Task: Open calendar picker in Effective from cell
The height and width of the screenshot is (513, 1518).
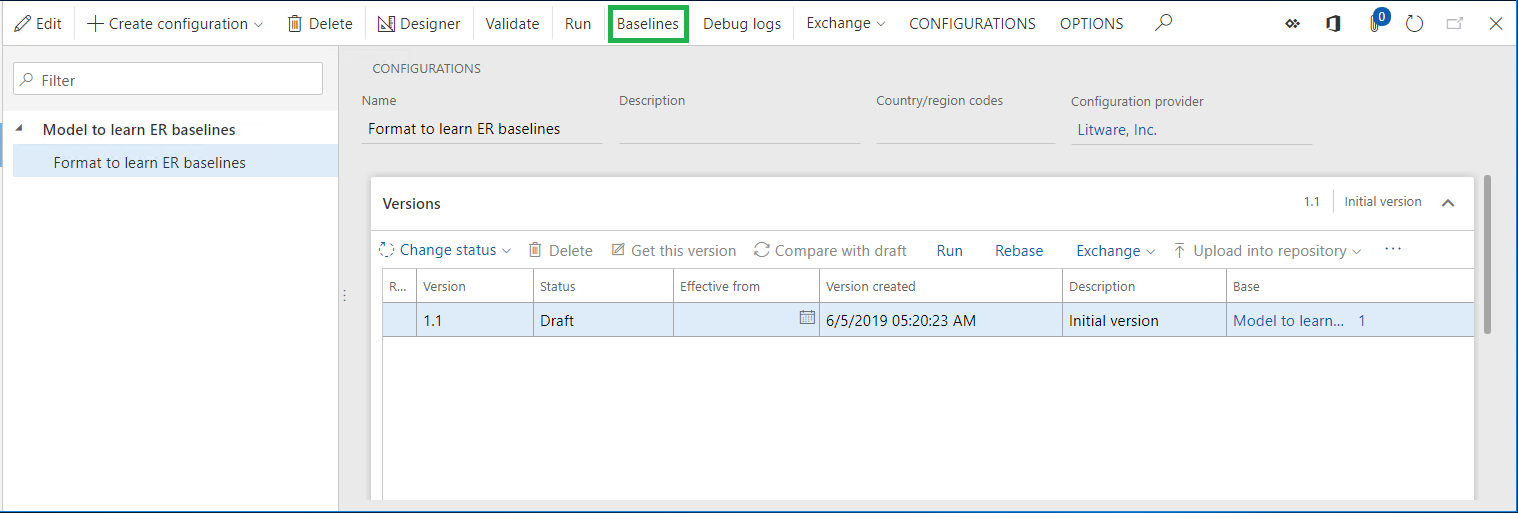Action: point(807,318)
